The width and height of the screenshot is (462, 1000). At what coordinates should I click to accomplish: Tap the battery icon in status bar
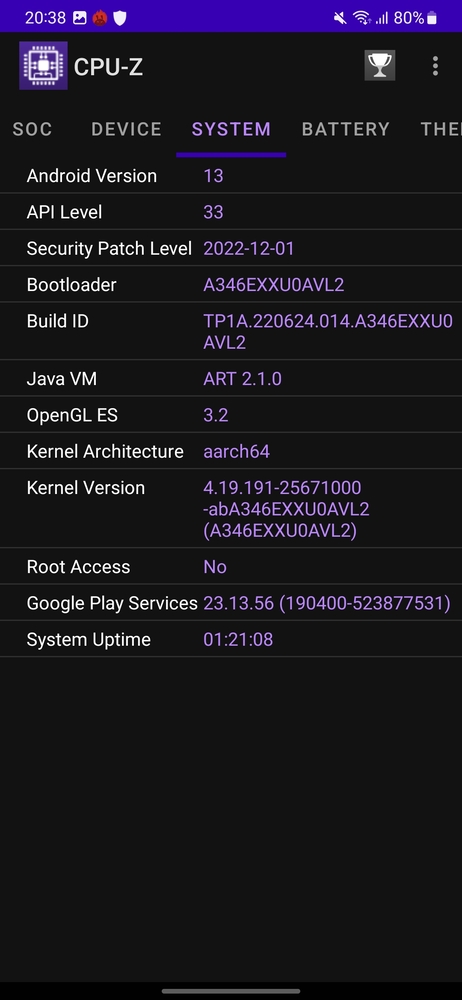pyautogui.click(x=432, y=18)
